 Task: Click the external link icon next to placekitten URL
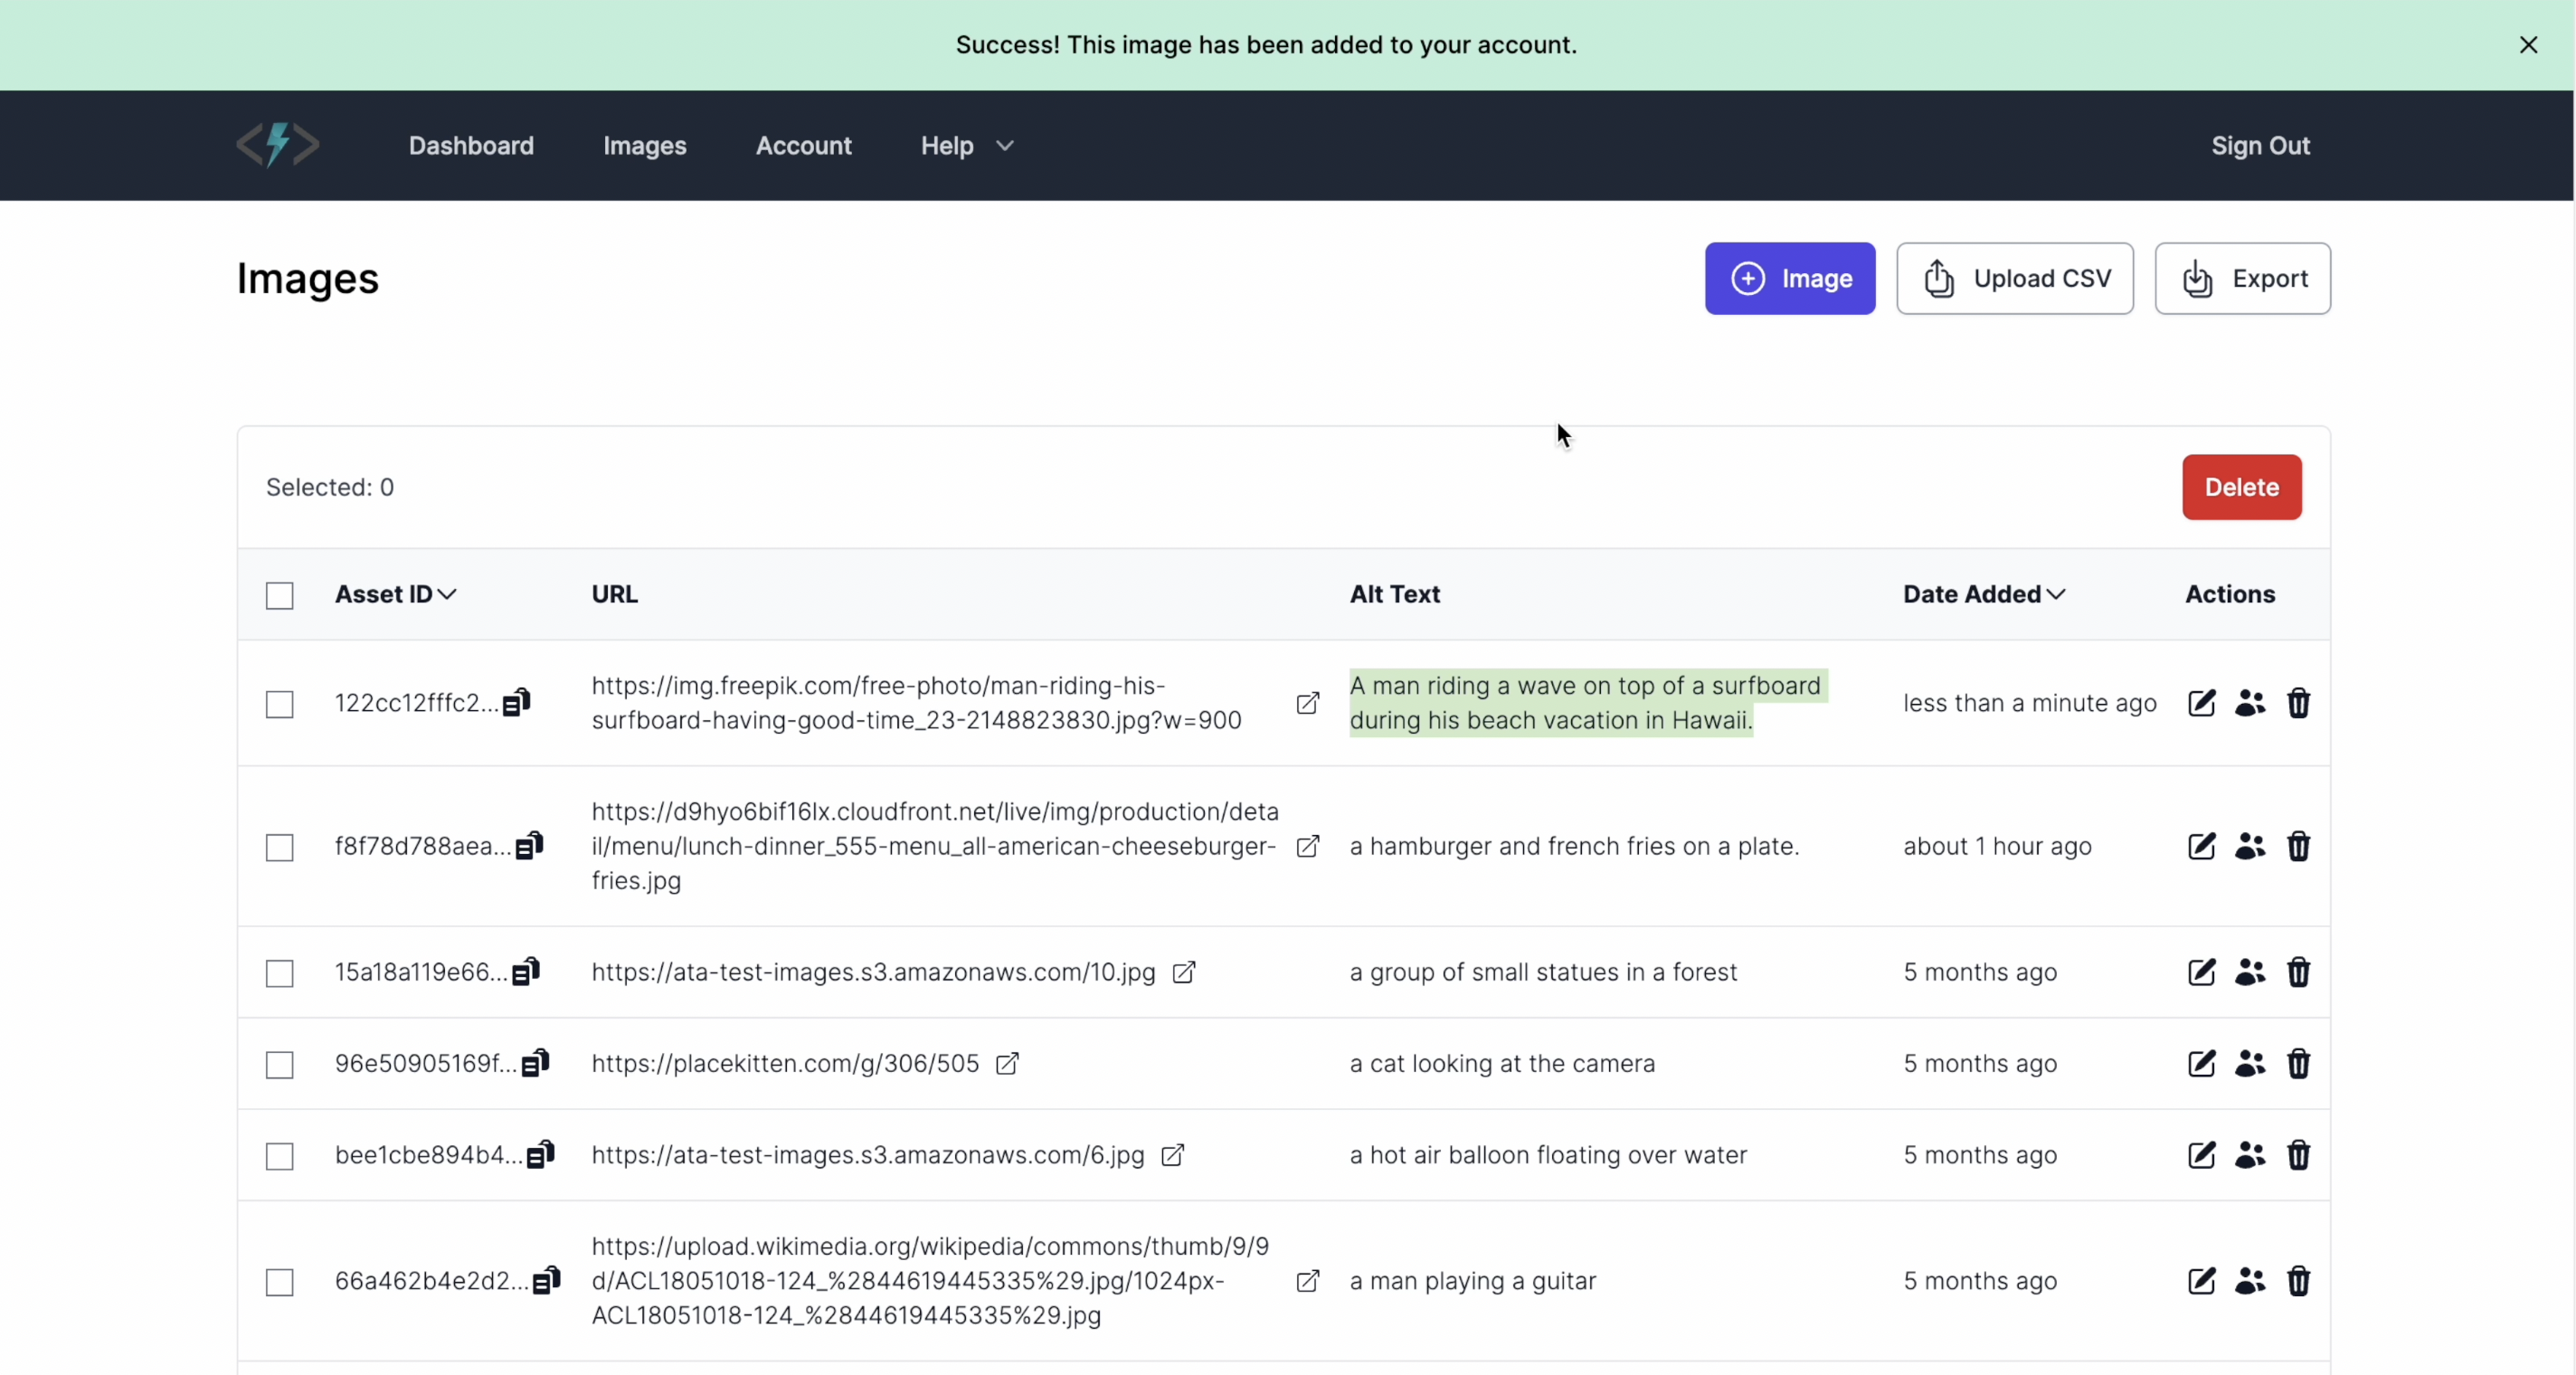click(x=1007, y=1063)
